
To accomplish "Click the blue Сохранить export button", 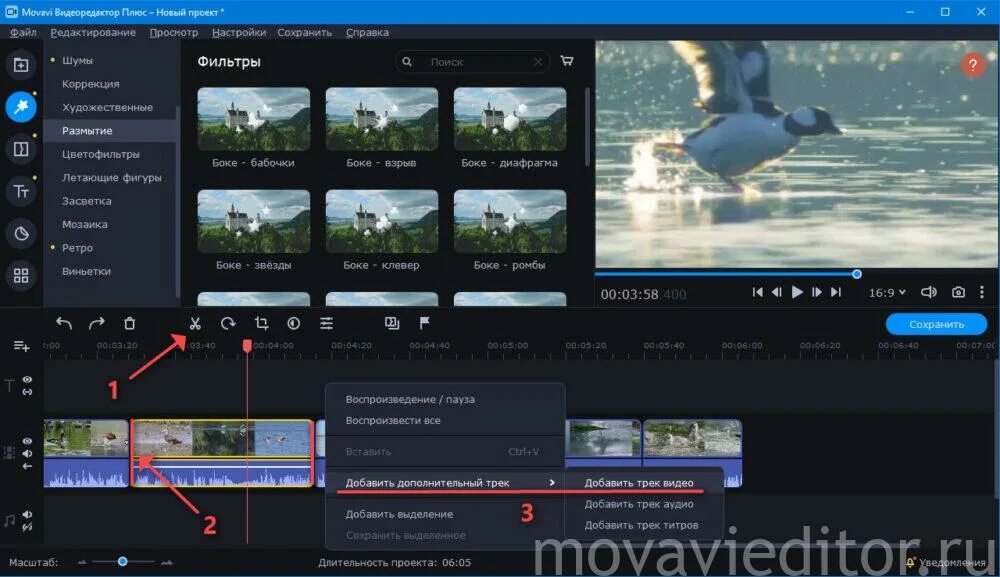I will [936, 324].
